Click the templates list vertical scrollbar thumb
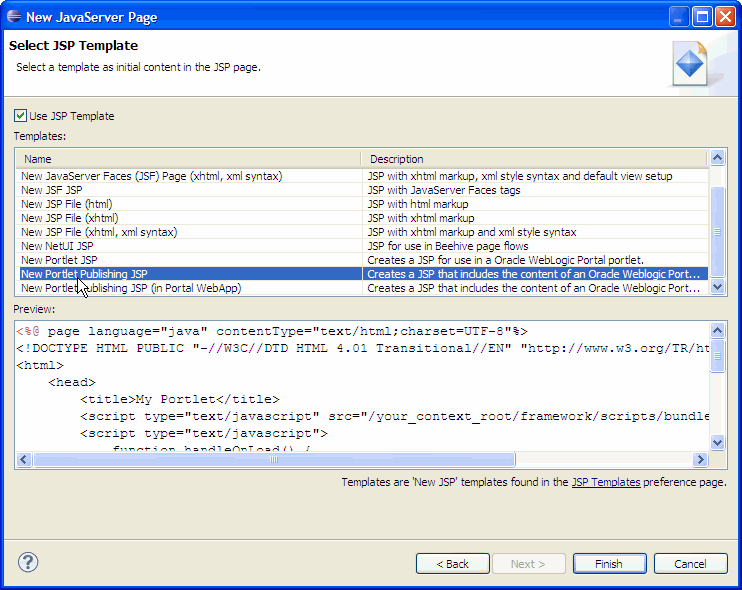742x590 pixels. click(x=717, y=231)
